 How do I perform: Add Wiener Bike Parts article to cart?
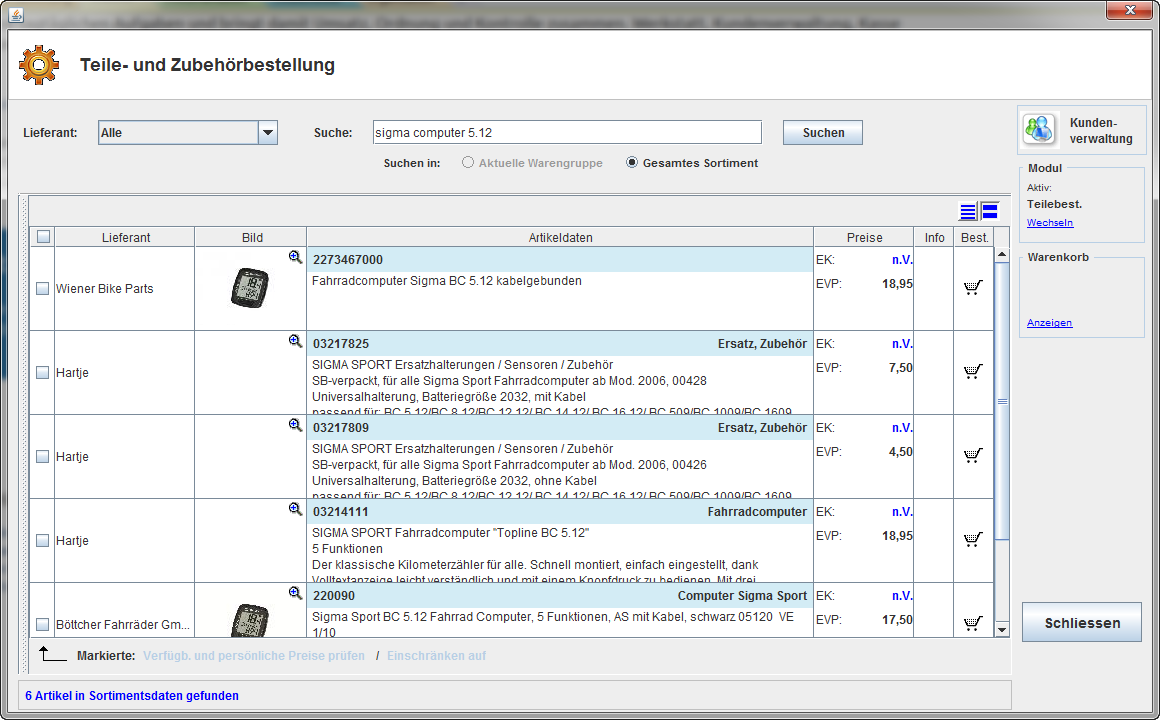(x=972, y=288)
